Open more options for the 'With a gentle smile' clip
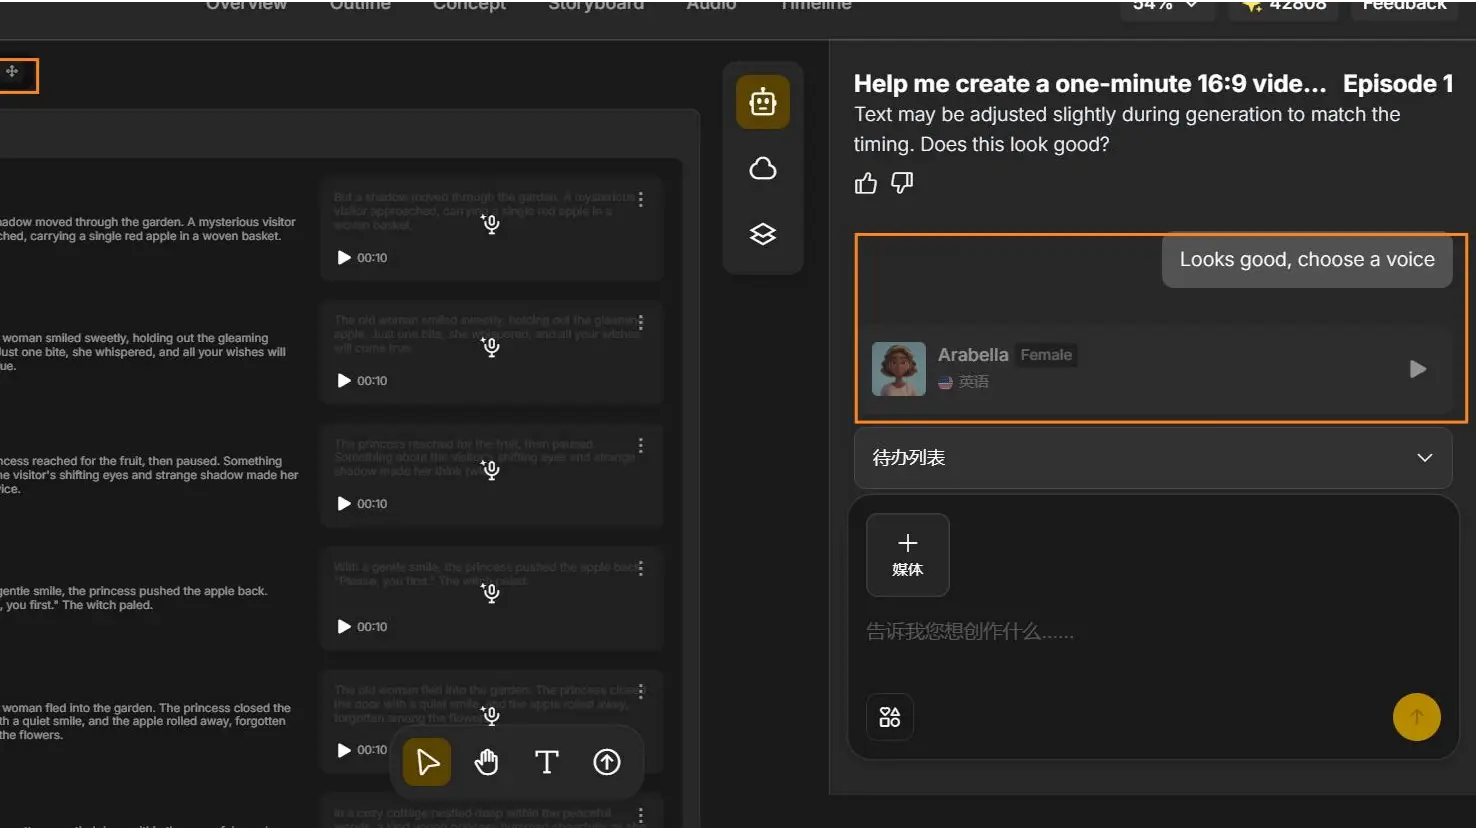This screenshot has height=830, width=1476. pos(641,568)
